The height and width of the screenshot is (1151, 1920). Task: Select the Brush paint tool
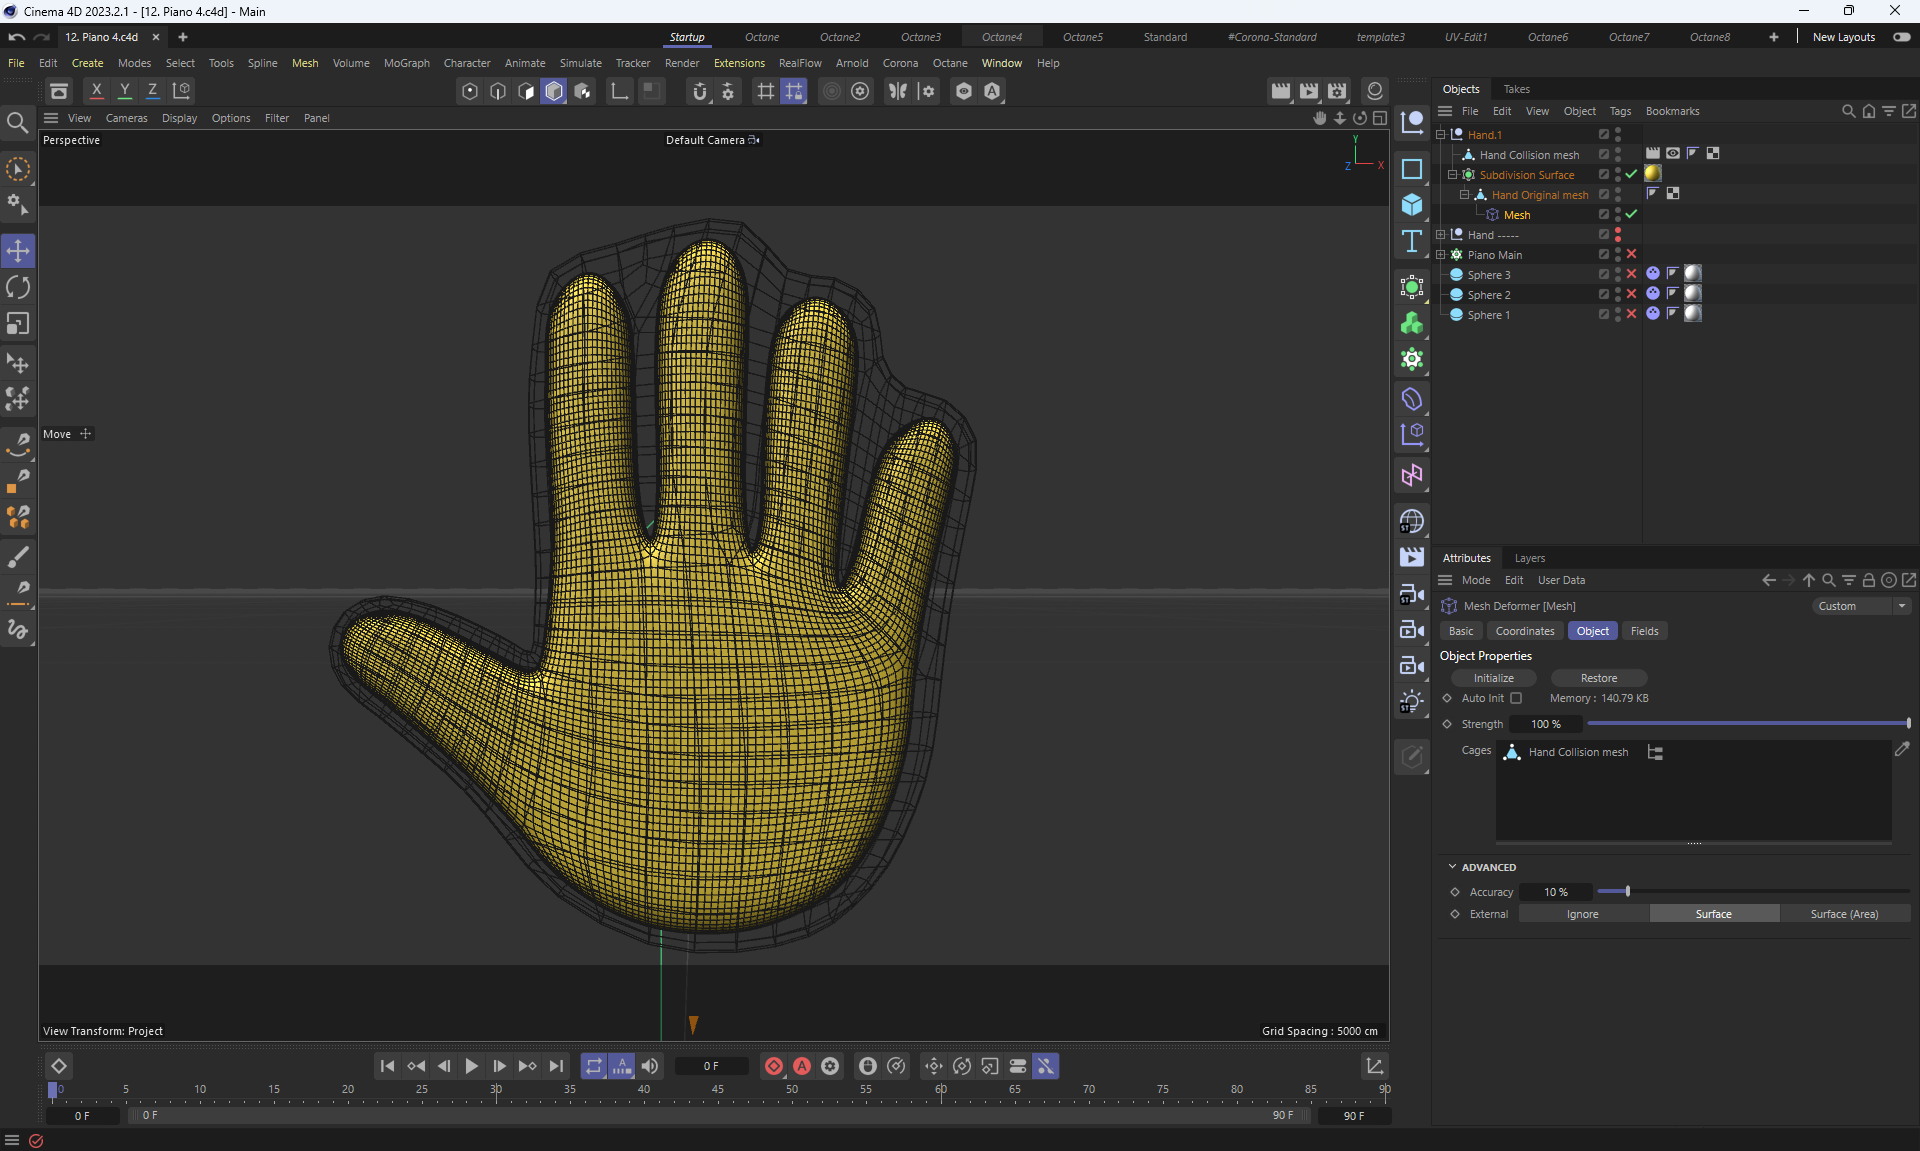click(18, 556)
